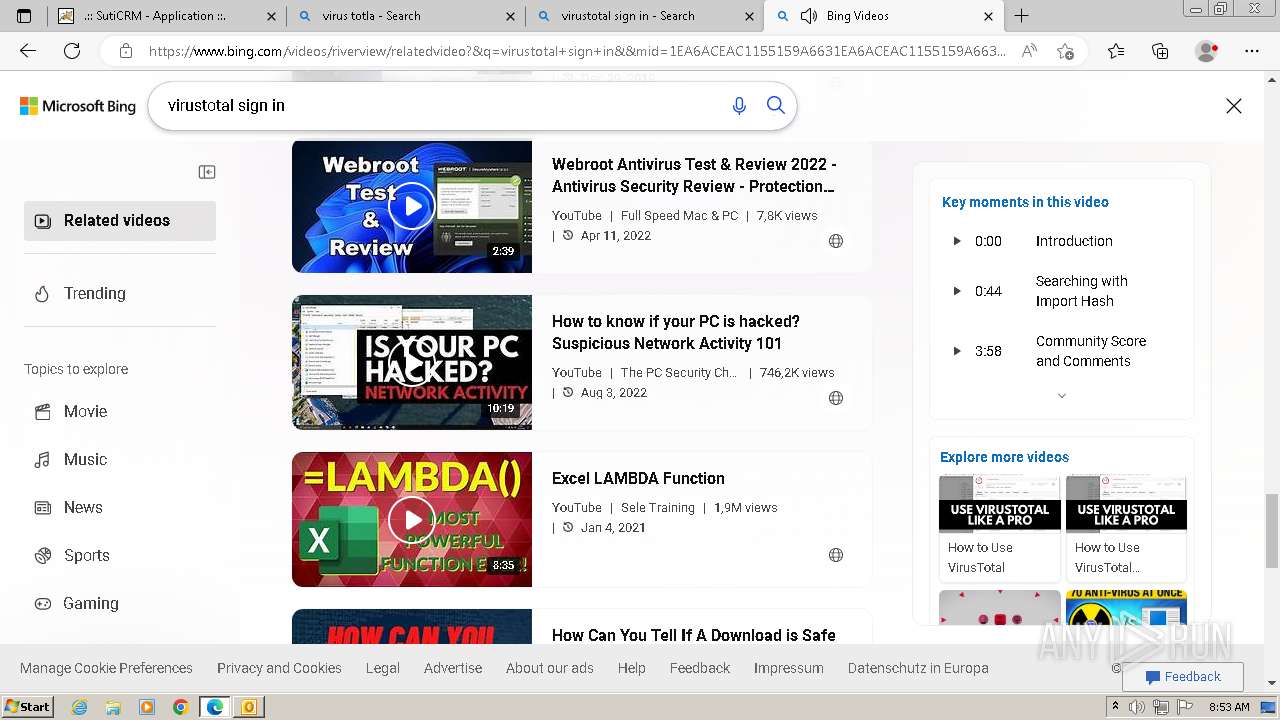Open the Collections icon in the toolbar
Image resolution: width=1280 pixels, height=720 pixels.
tap(1160, 51)
